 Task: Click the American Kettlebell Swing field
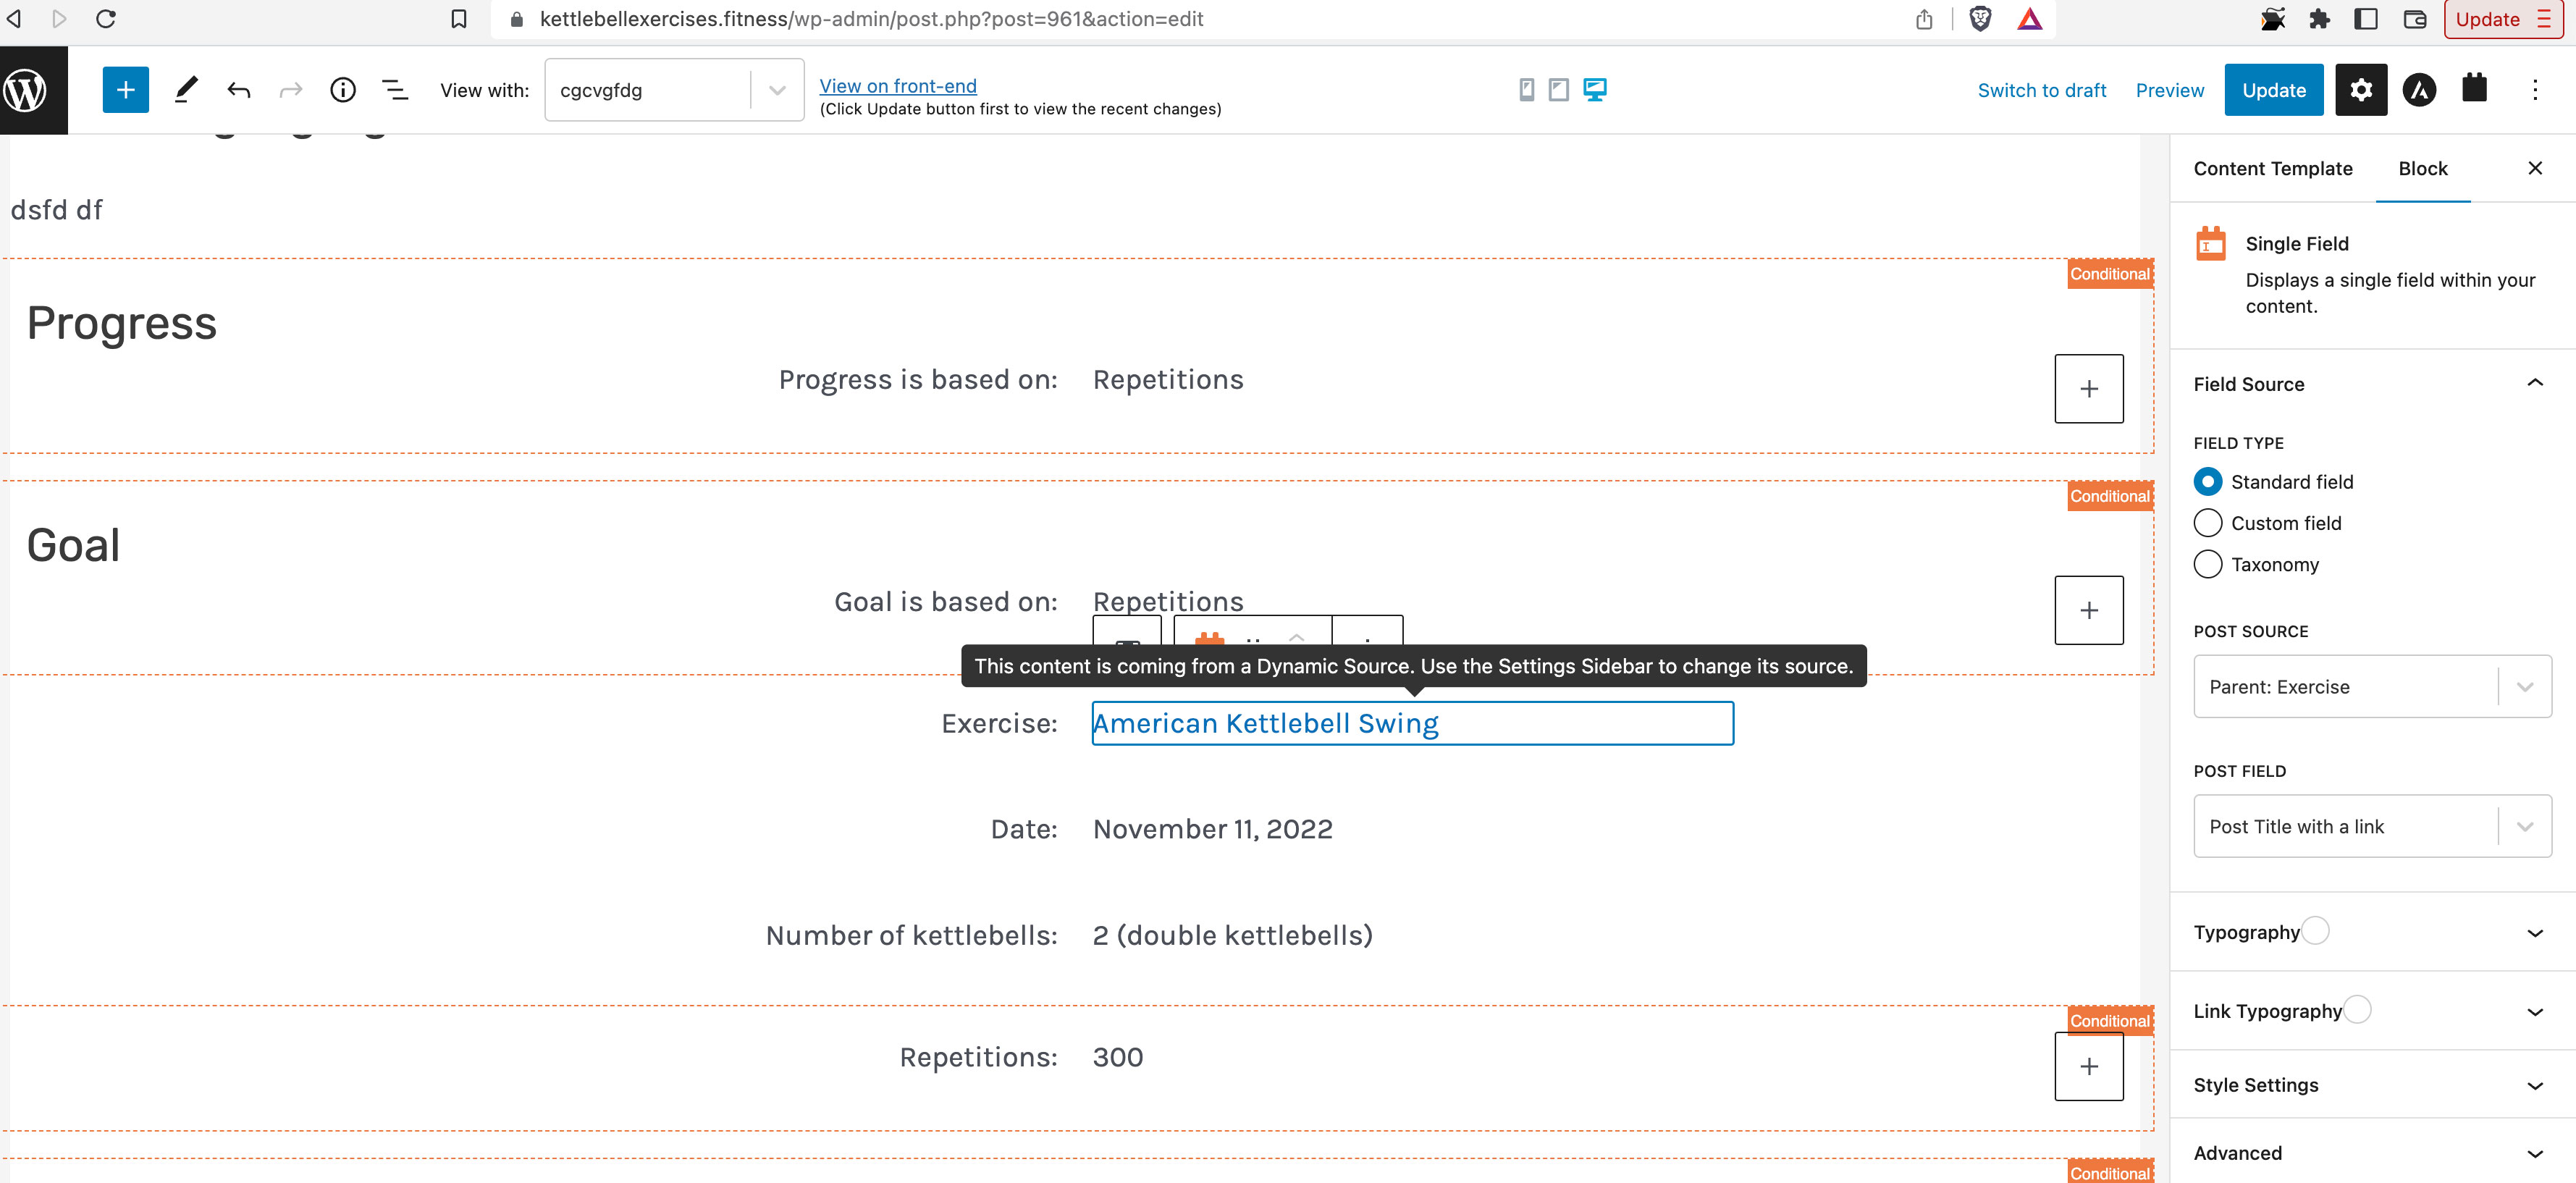1412,723
